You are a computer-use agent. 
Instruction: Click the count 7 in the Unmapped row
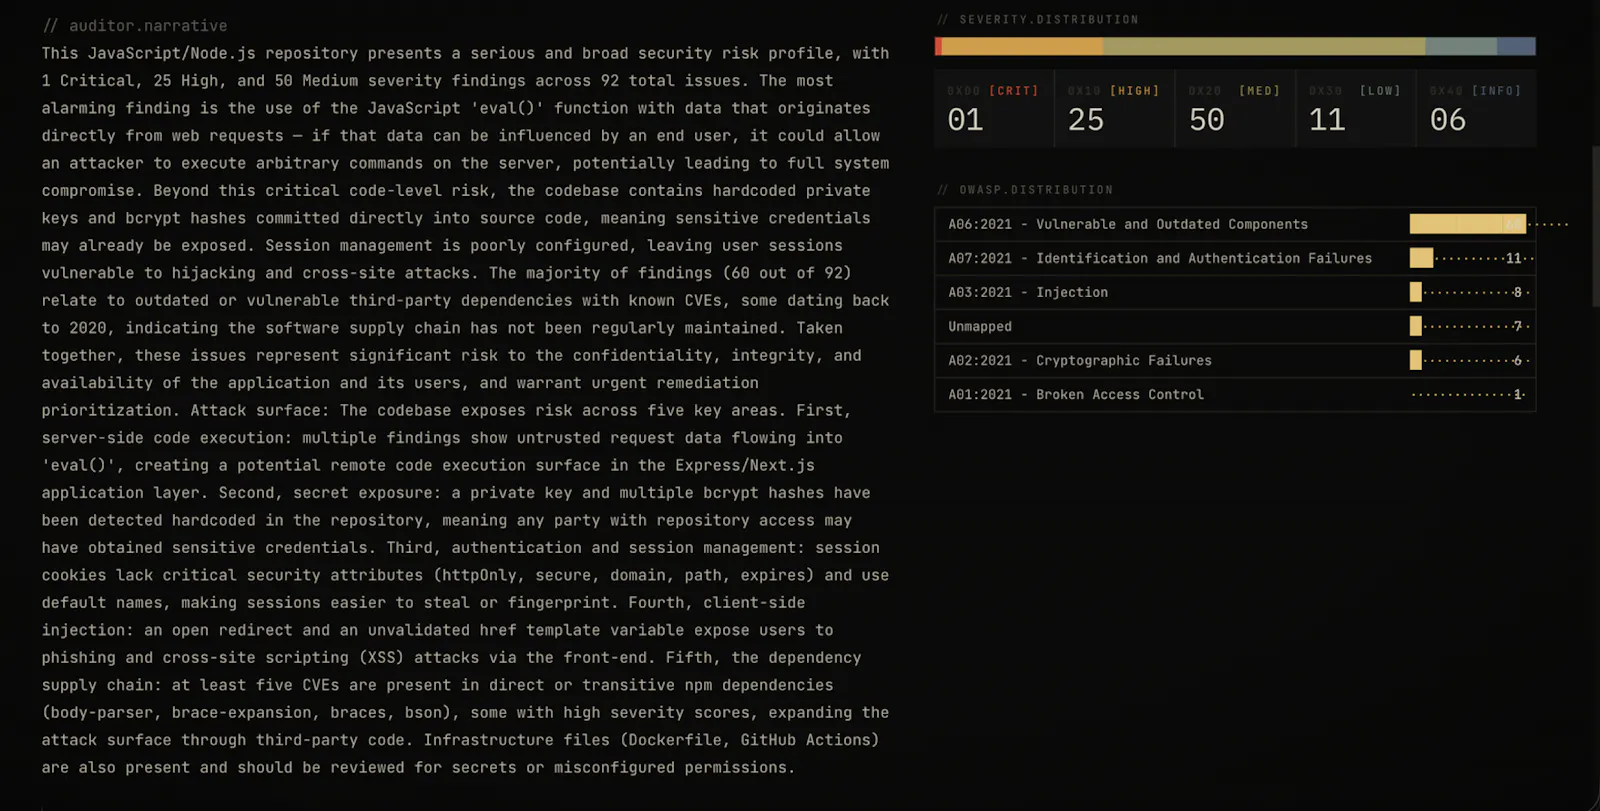click(1517, 326)
